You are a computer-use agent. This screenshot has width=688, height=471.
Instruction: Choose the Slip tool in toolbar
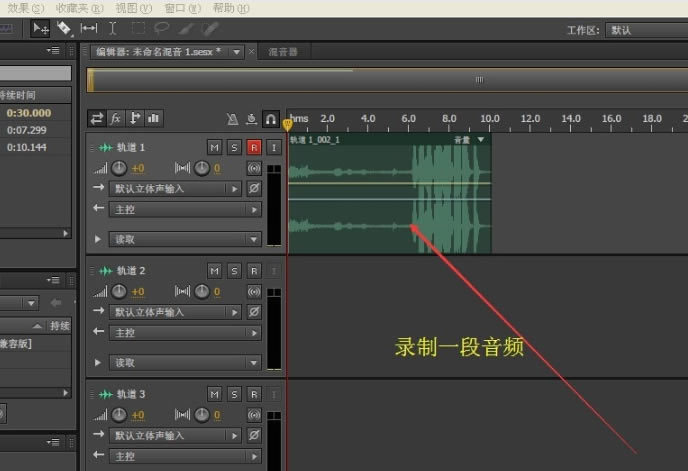[x=88, y=28]
